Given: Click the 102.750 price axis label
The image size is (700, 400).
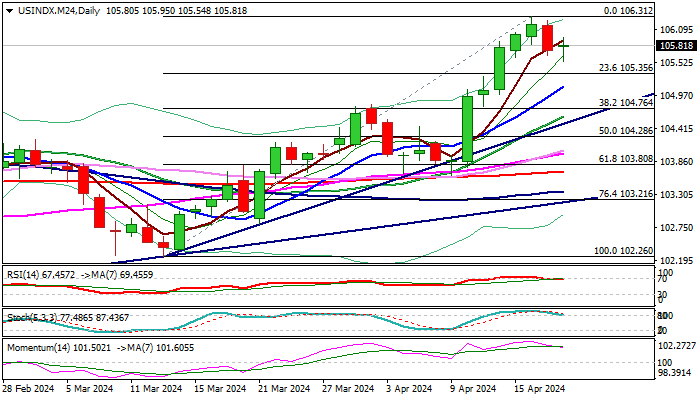Looking at the screenshot, I should [677, 227].
